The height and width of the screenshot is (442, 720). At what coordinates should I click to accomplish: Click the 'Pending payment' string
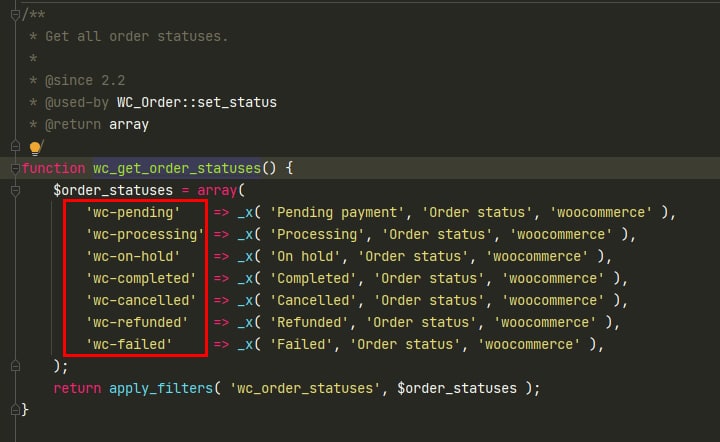337,212
